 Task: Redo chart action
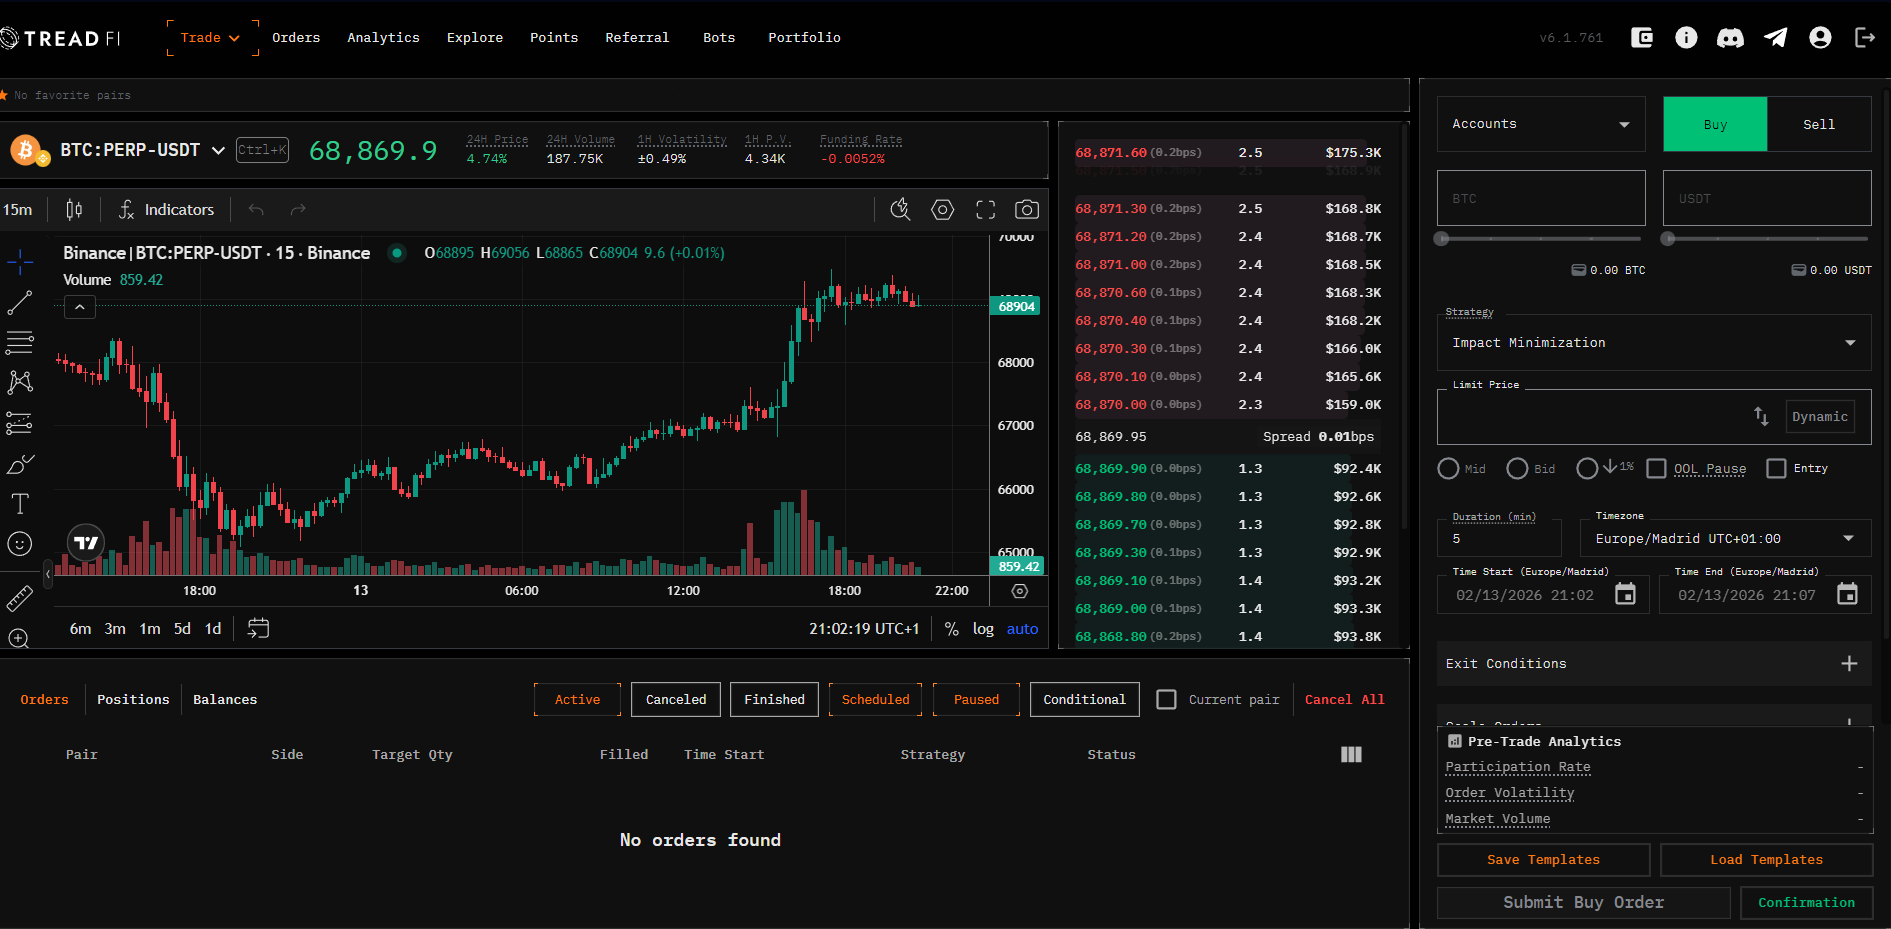coord(297,210)
